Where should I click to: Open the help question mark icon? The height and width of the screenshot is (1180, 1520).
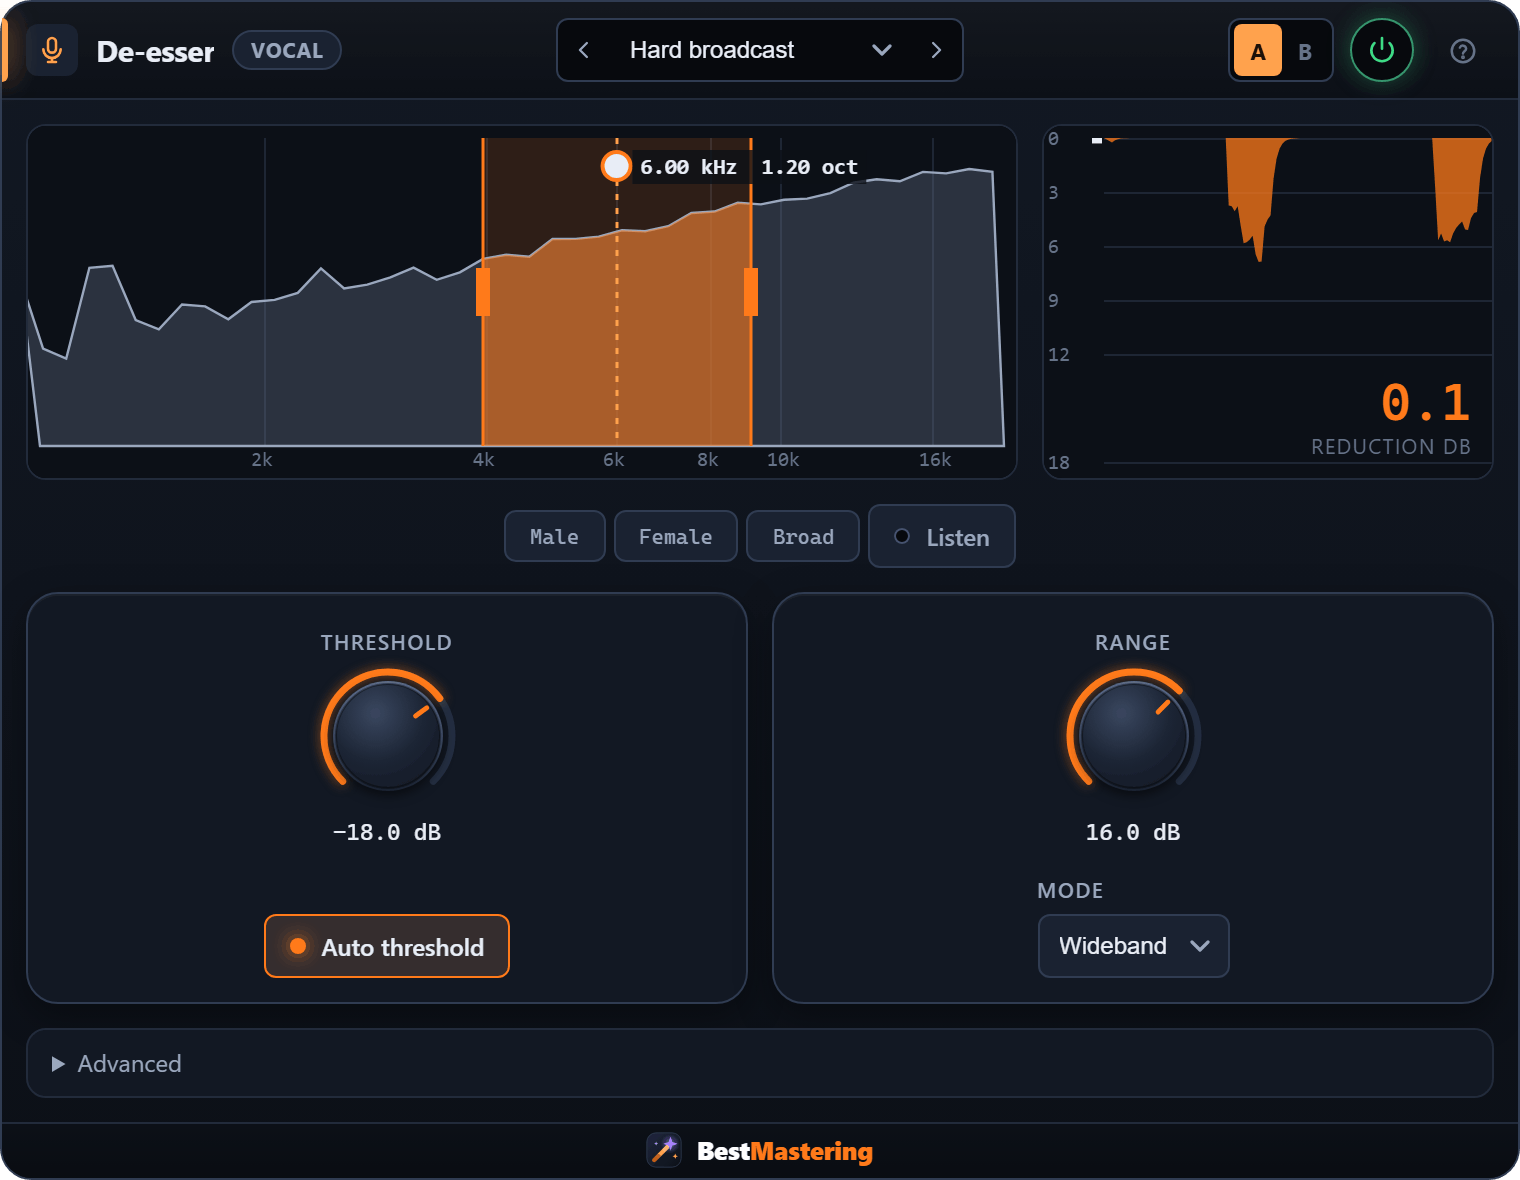coord(1462,51)
